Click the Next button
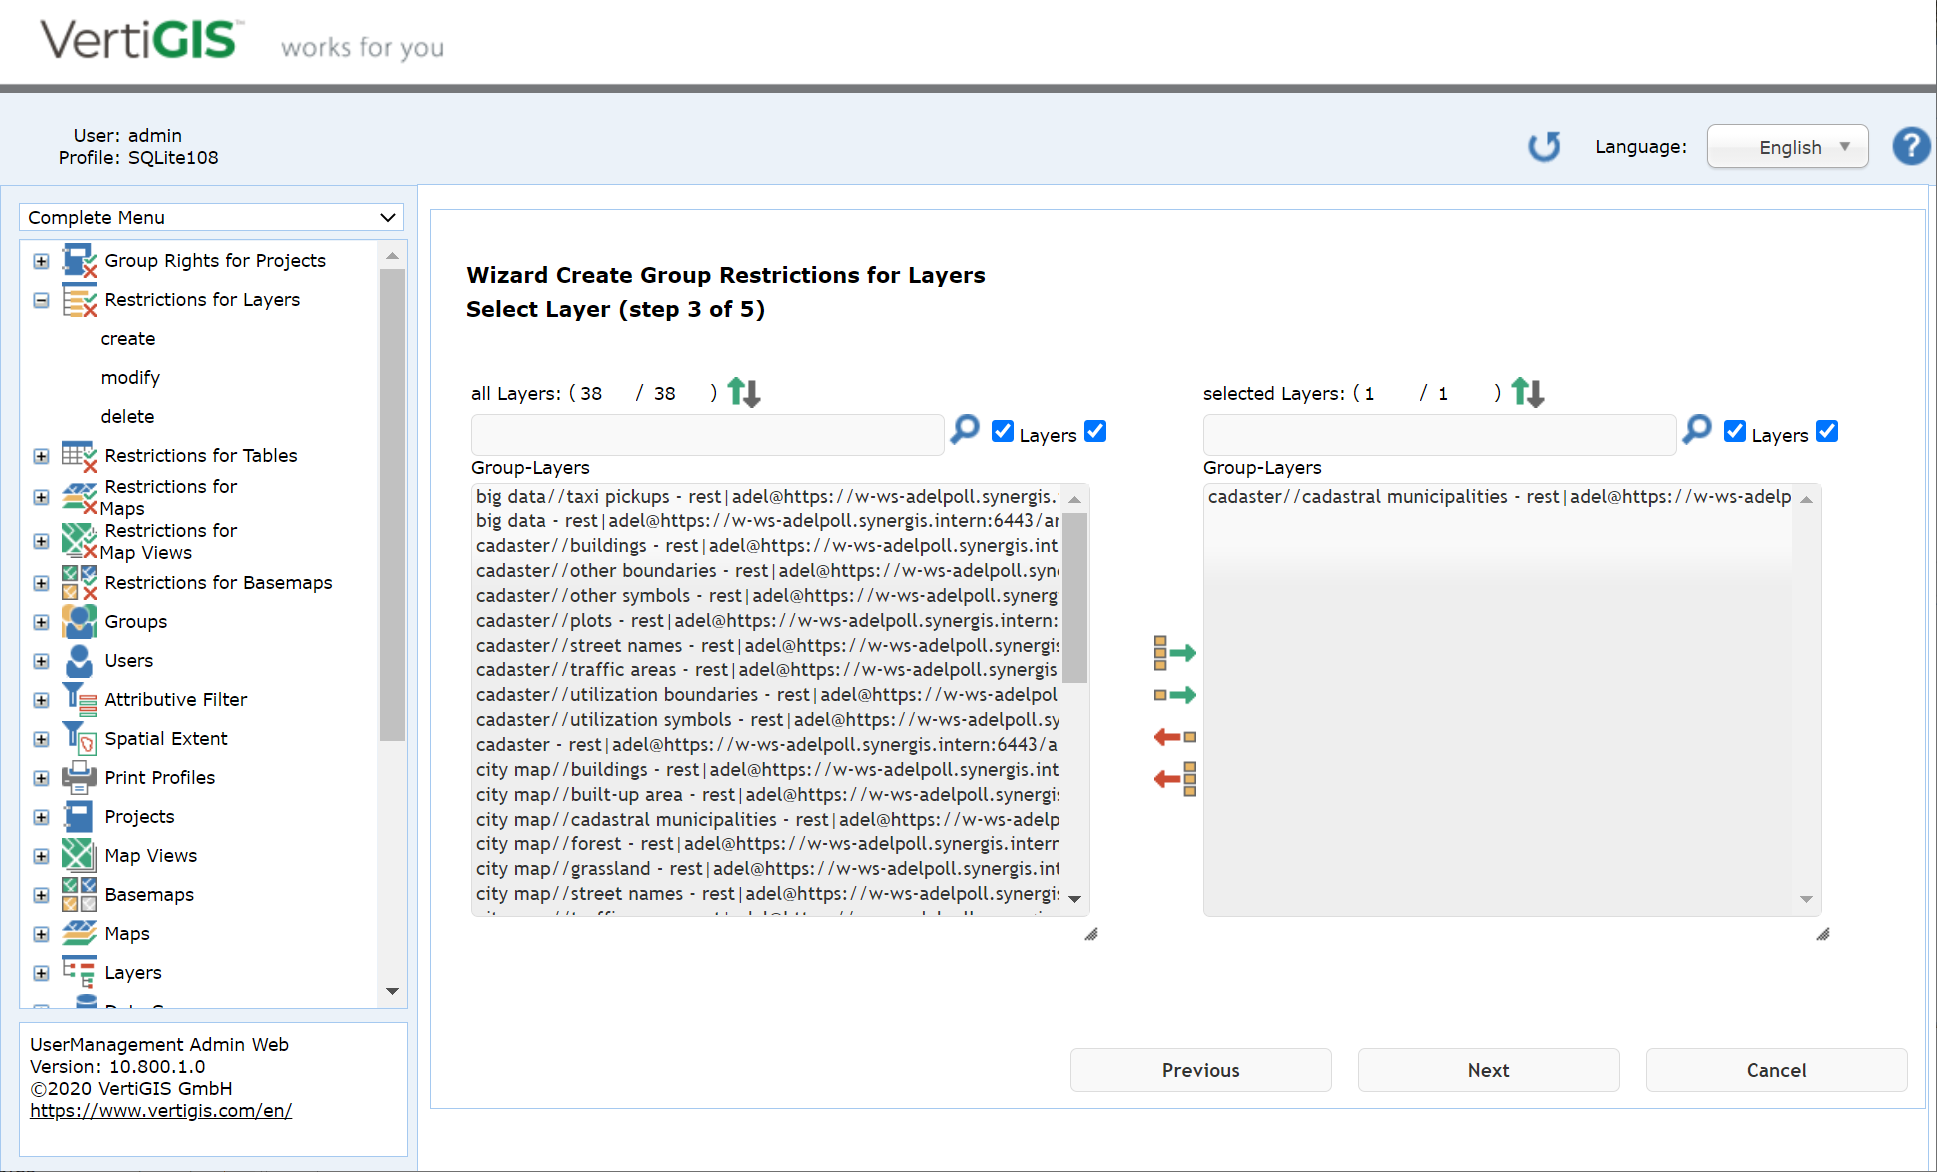This screenshot has height=1172, width=1937. [1488, 1070]
